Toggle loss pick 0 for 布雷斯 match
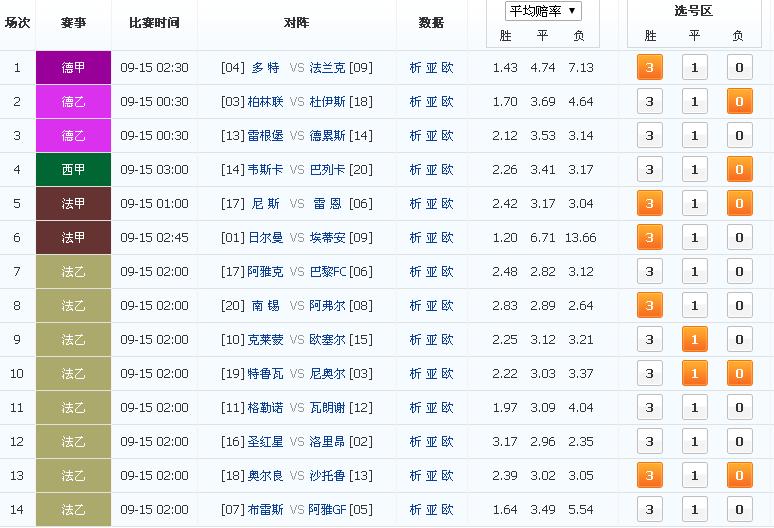Viewport: 774px width, 528px height. tap(738, 510)
